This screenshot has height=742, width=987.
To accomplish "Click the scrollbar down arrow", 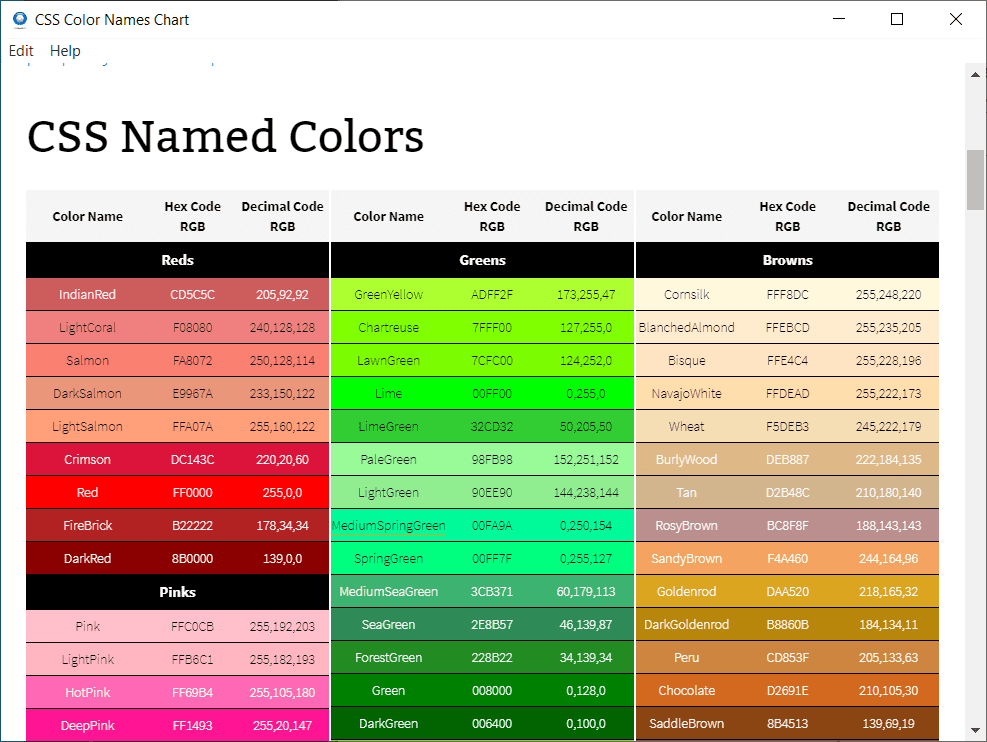I will point(975,731).
